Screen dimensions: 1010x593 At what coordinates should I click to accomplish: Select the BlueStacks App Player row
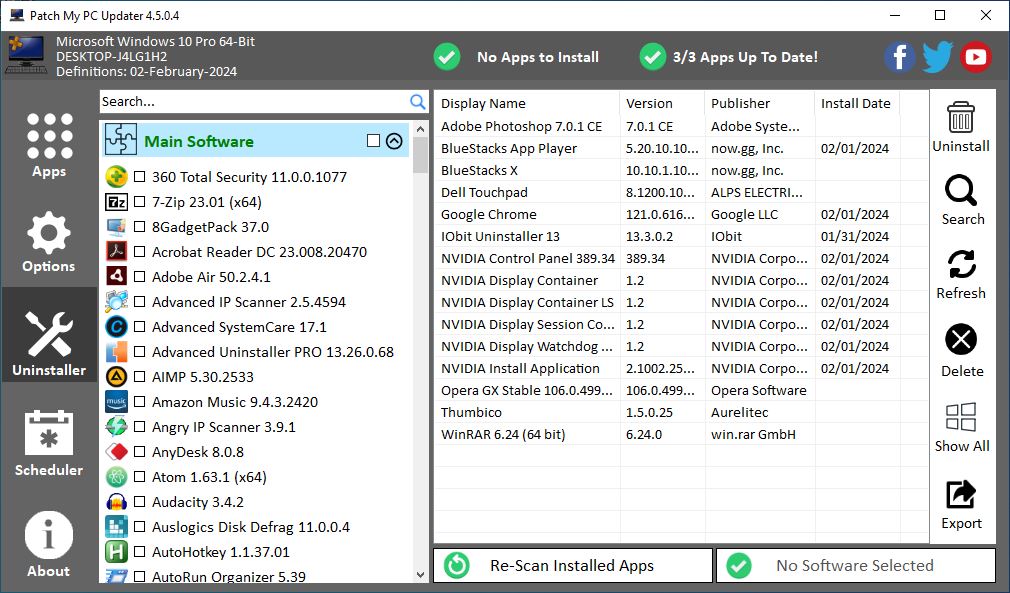pos(681,148)
